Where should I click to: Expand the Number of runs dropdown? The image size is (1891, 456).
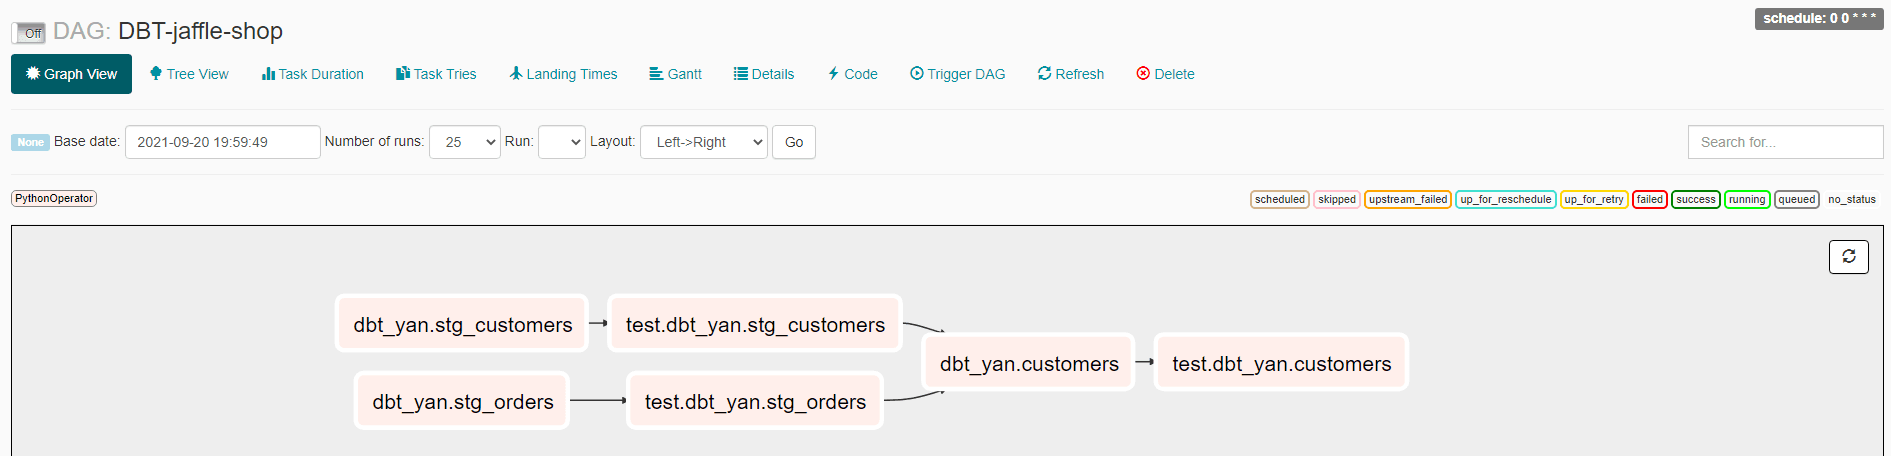click(465, 142)
